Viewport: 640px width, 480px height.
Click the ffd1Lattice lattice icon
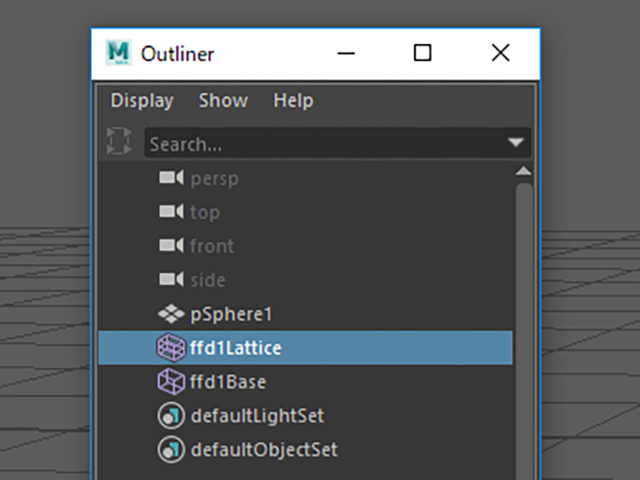pyautogui.click(x=171, y=348)
